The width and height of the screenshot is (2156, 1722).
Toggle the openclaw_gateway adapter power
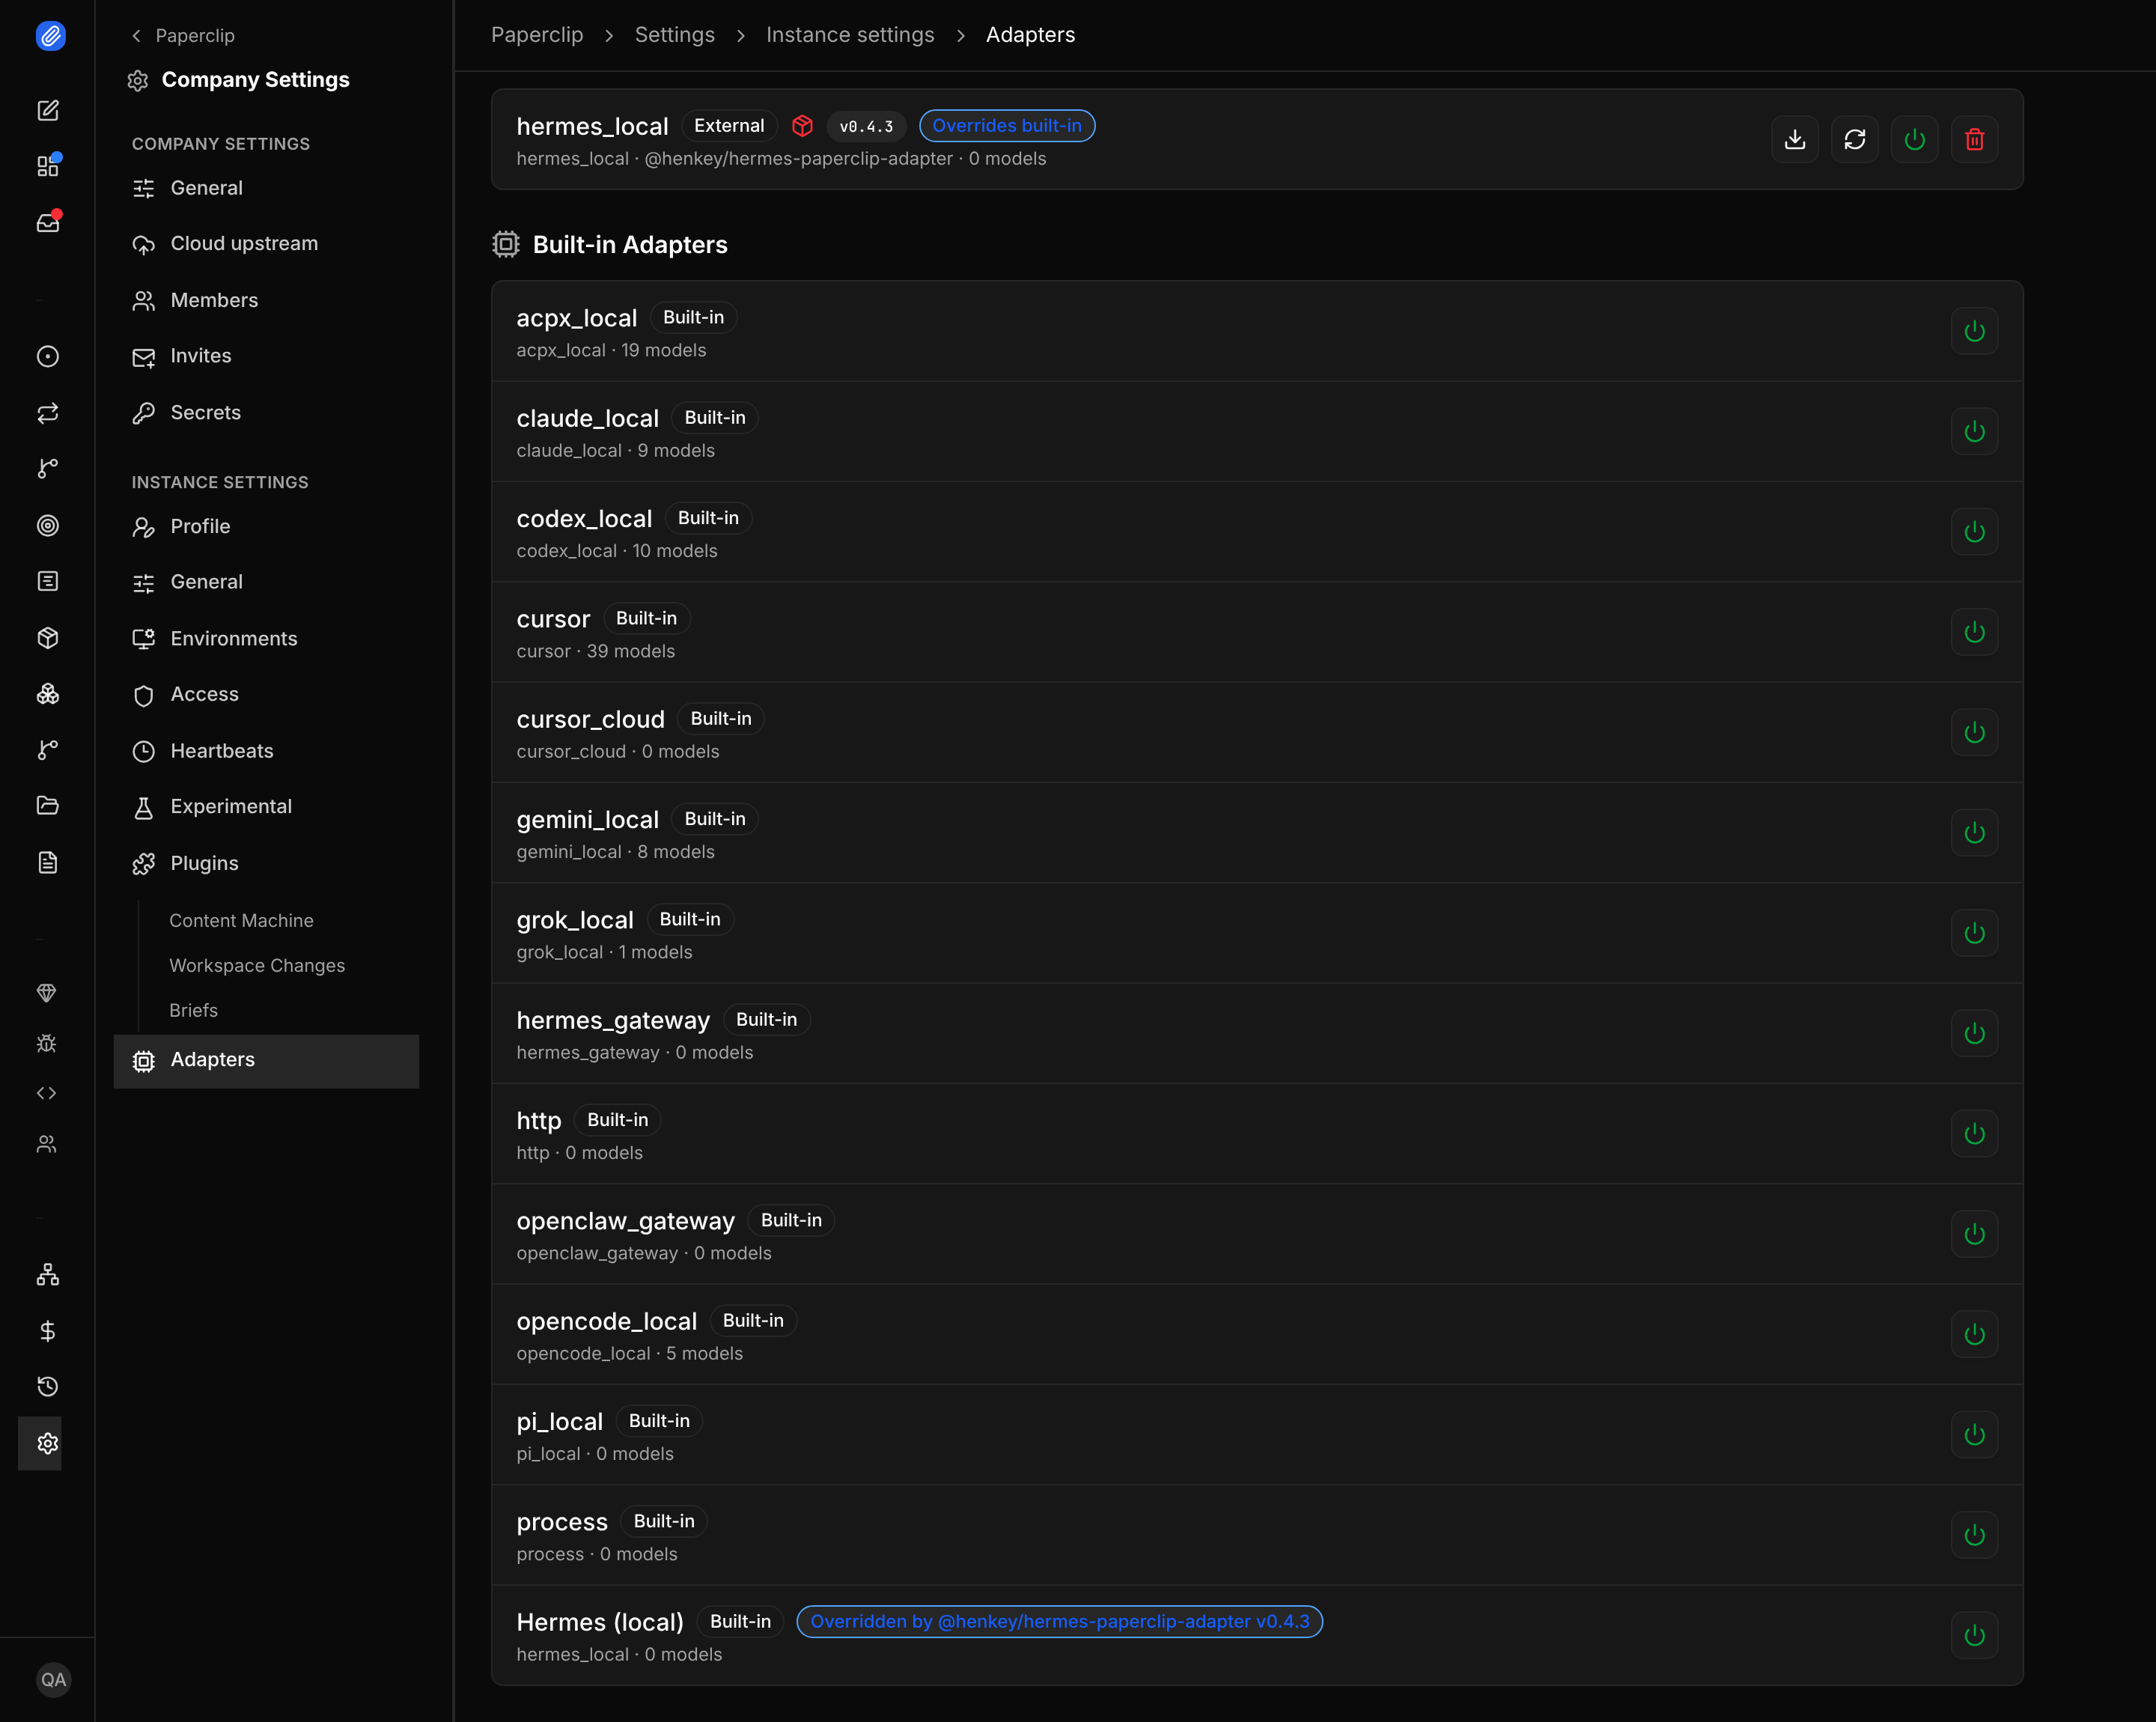pos(1975,1234)
